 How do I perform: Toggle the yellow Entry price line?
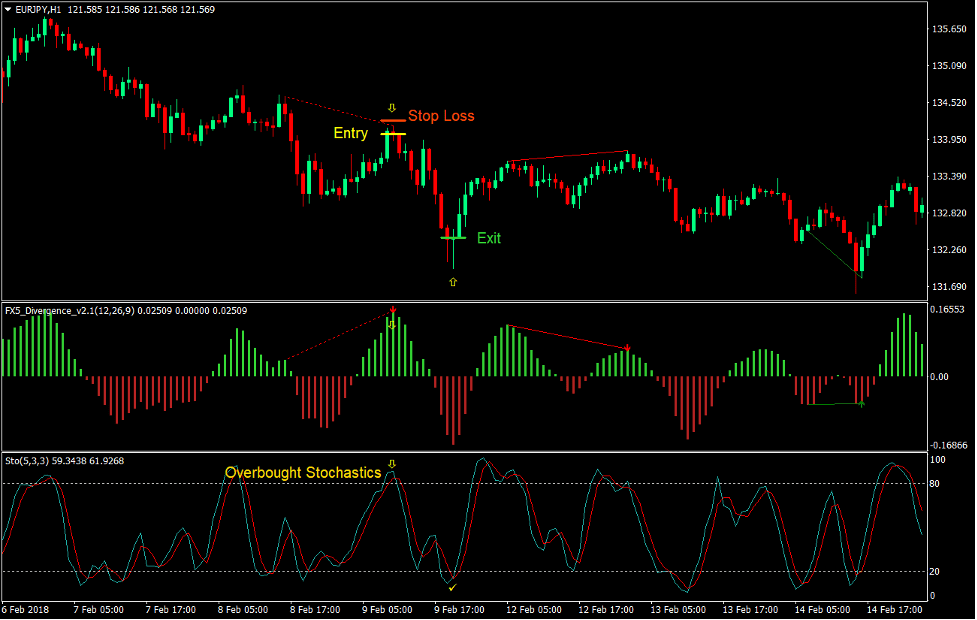coord(393,133)
